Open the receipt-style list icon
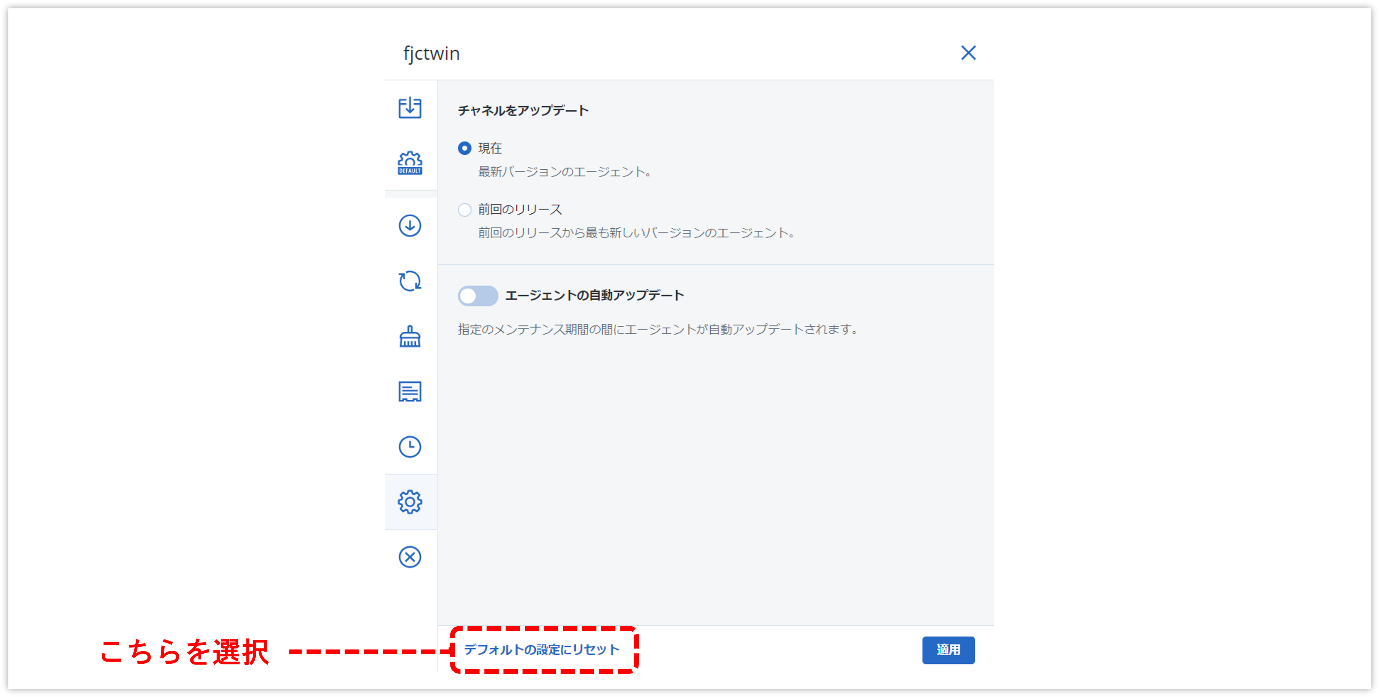Image resolution: width=1379 pixels, height=697 pixels. tap(410, 392)
